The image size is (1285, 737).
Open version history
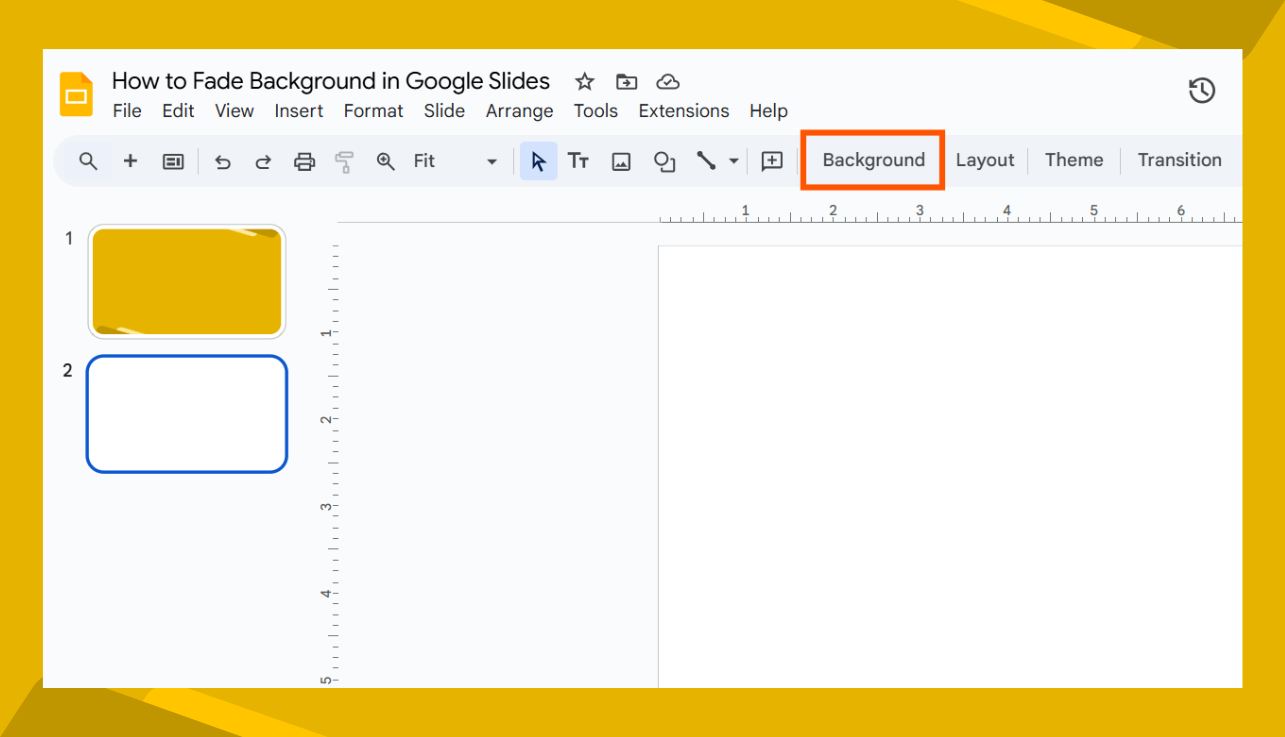pos(1201,89)
